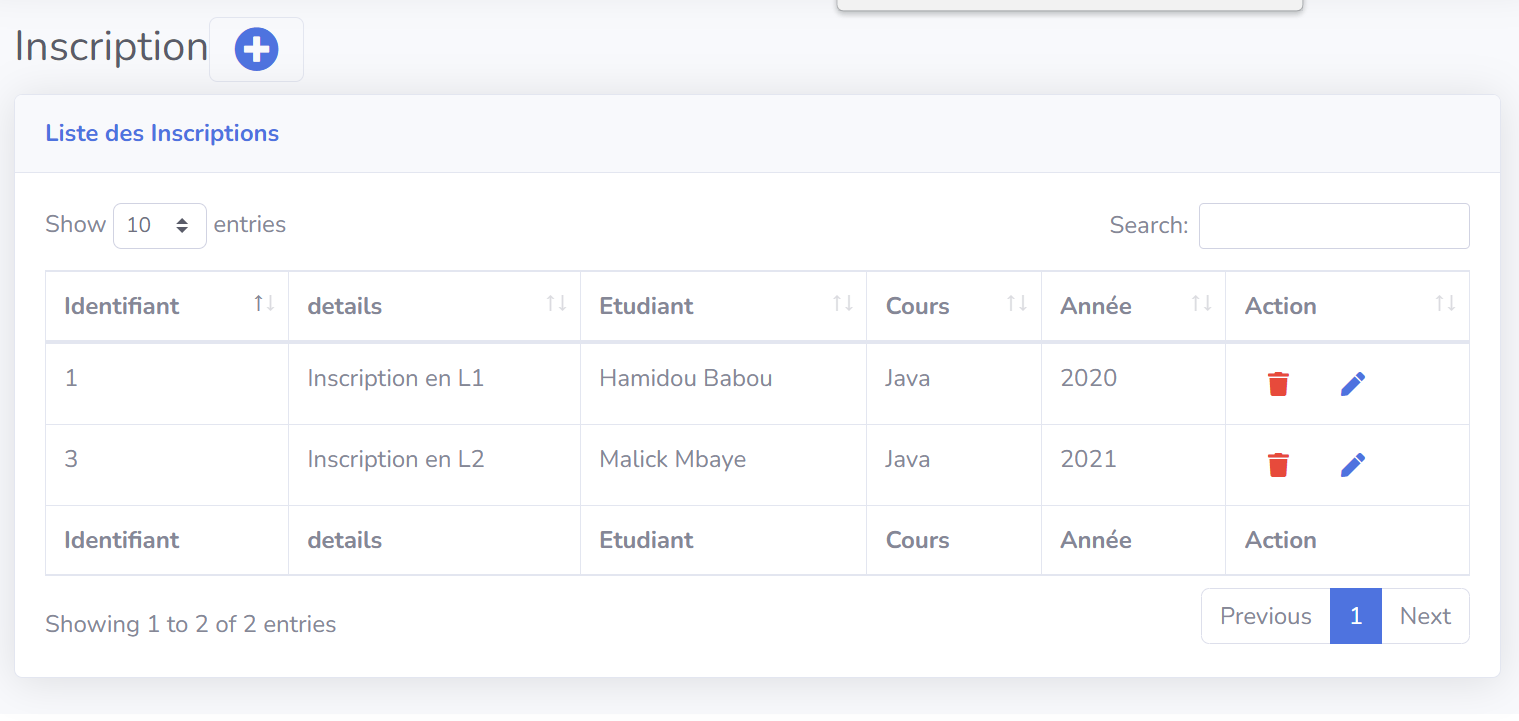The image size is (1519, 721).
Task: Click the Inscription page title
Action: pyautogui.click(x=110, y=46)
